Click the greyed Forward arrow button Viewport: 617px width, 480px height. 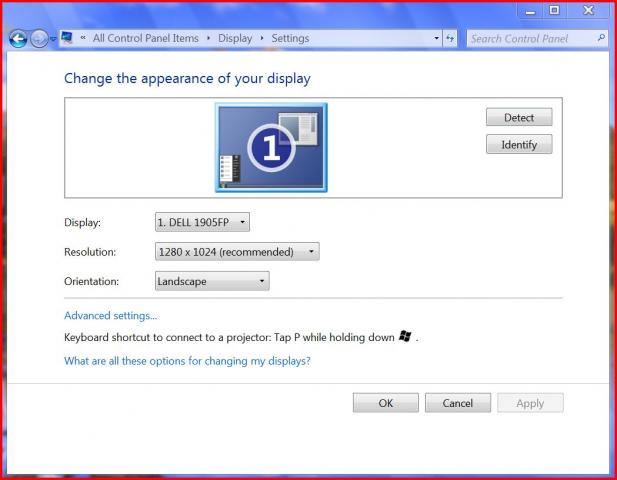pyautogui.click(x=39, y=39)
